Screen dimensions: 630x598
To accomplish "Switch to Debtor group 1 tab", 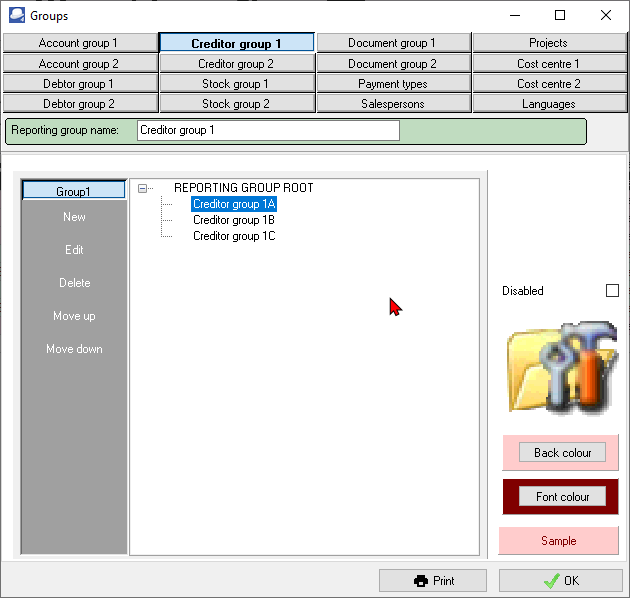I will click(x=80, y=84).
